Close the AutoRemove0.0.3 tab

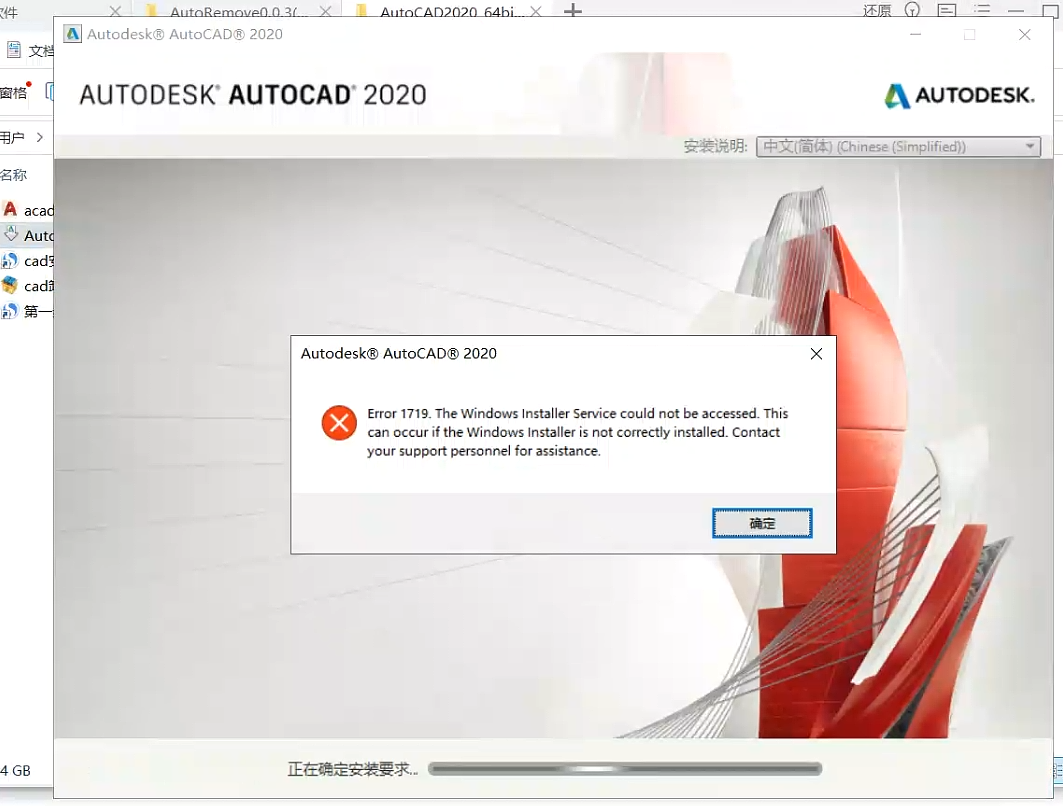pyautogui.click(x=325, y=12)
